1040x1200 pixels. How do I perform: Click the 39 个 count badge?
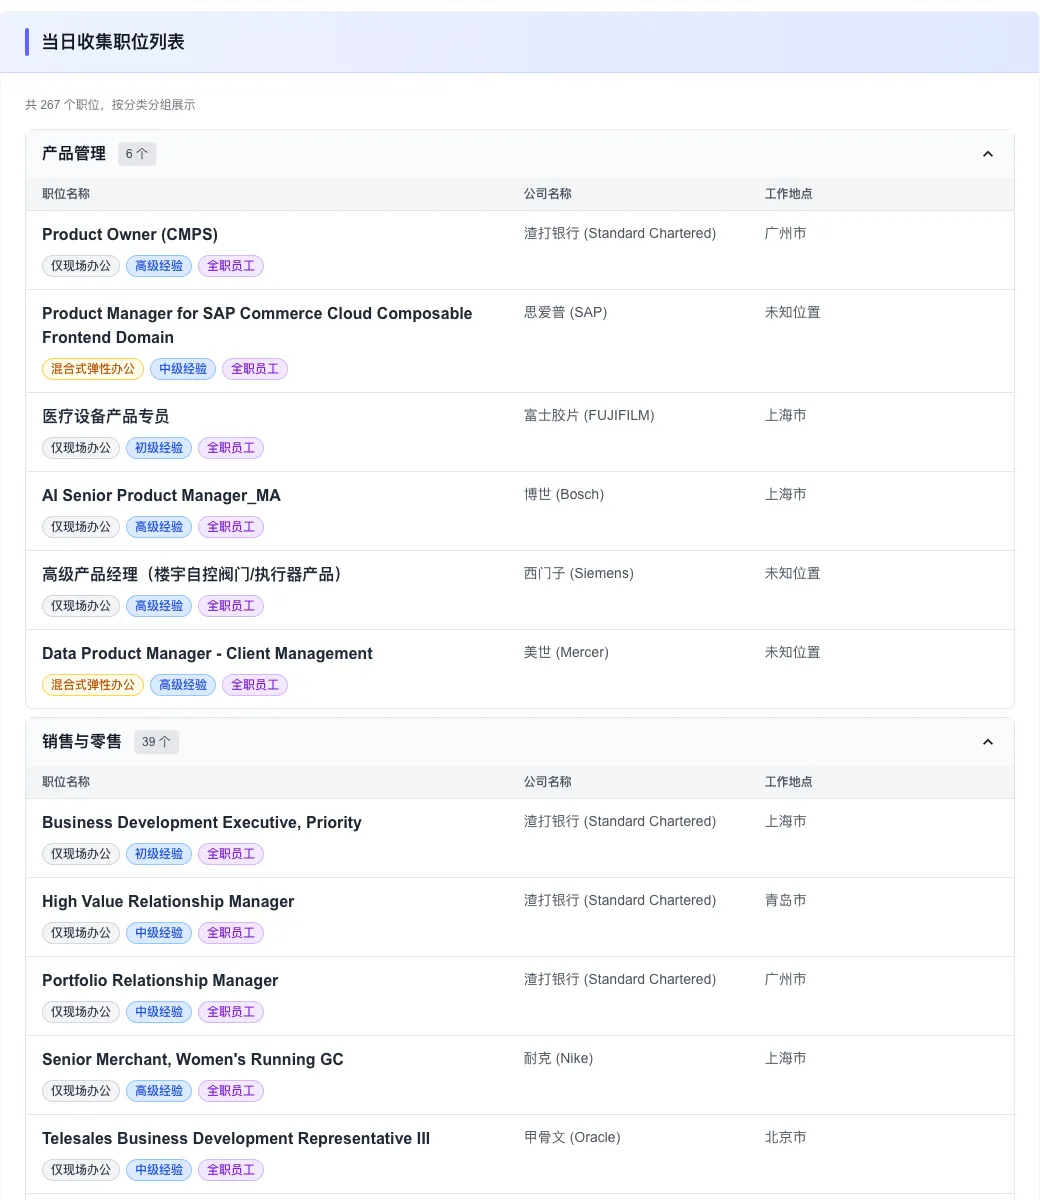[156, 742]
